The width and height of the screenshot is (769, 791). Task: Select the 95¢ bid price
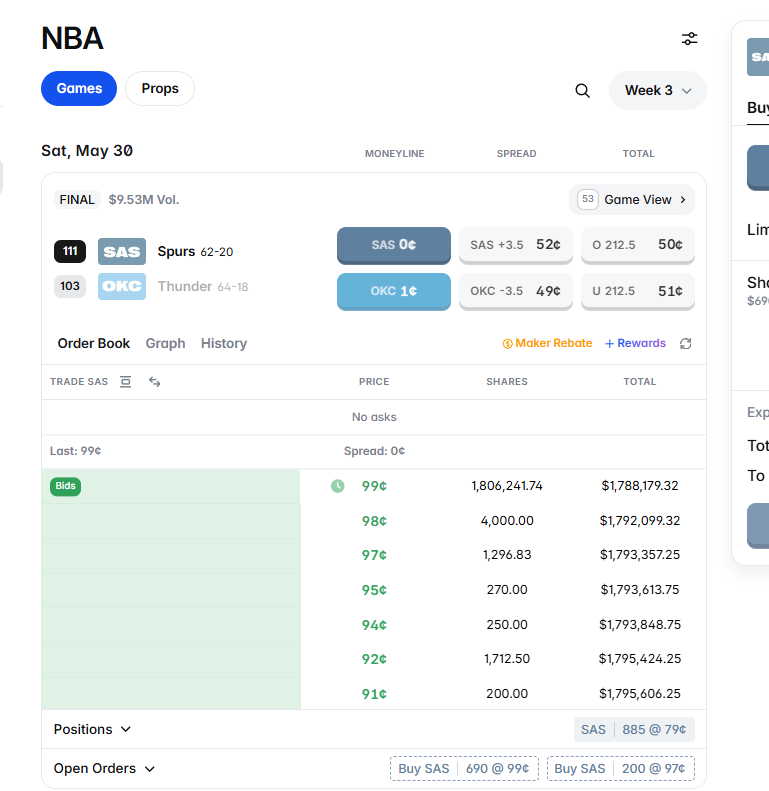coord(374,590)
